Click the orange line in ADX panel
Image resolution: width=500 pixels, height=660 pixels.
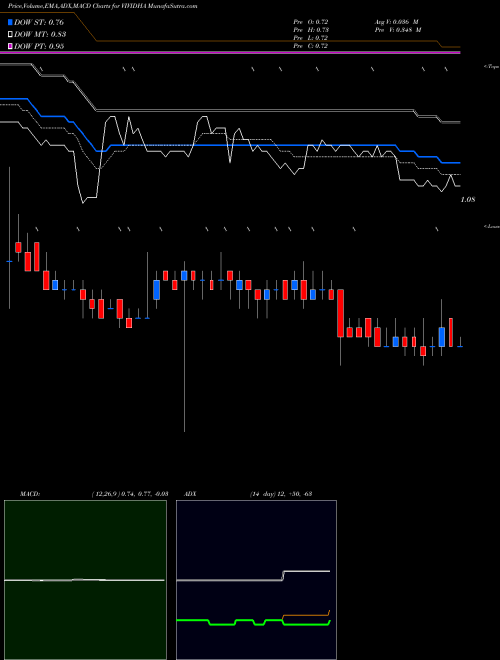pos(306,615)
